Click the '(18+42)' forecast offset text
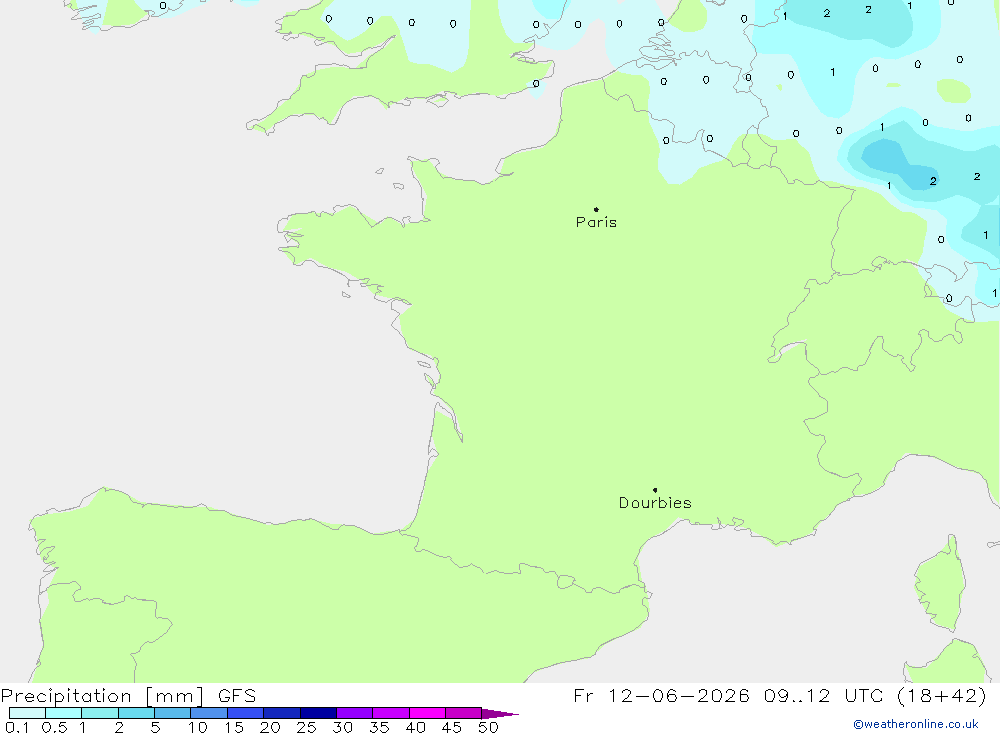Screen dimensions: 1000x733 coord(941,695)
